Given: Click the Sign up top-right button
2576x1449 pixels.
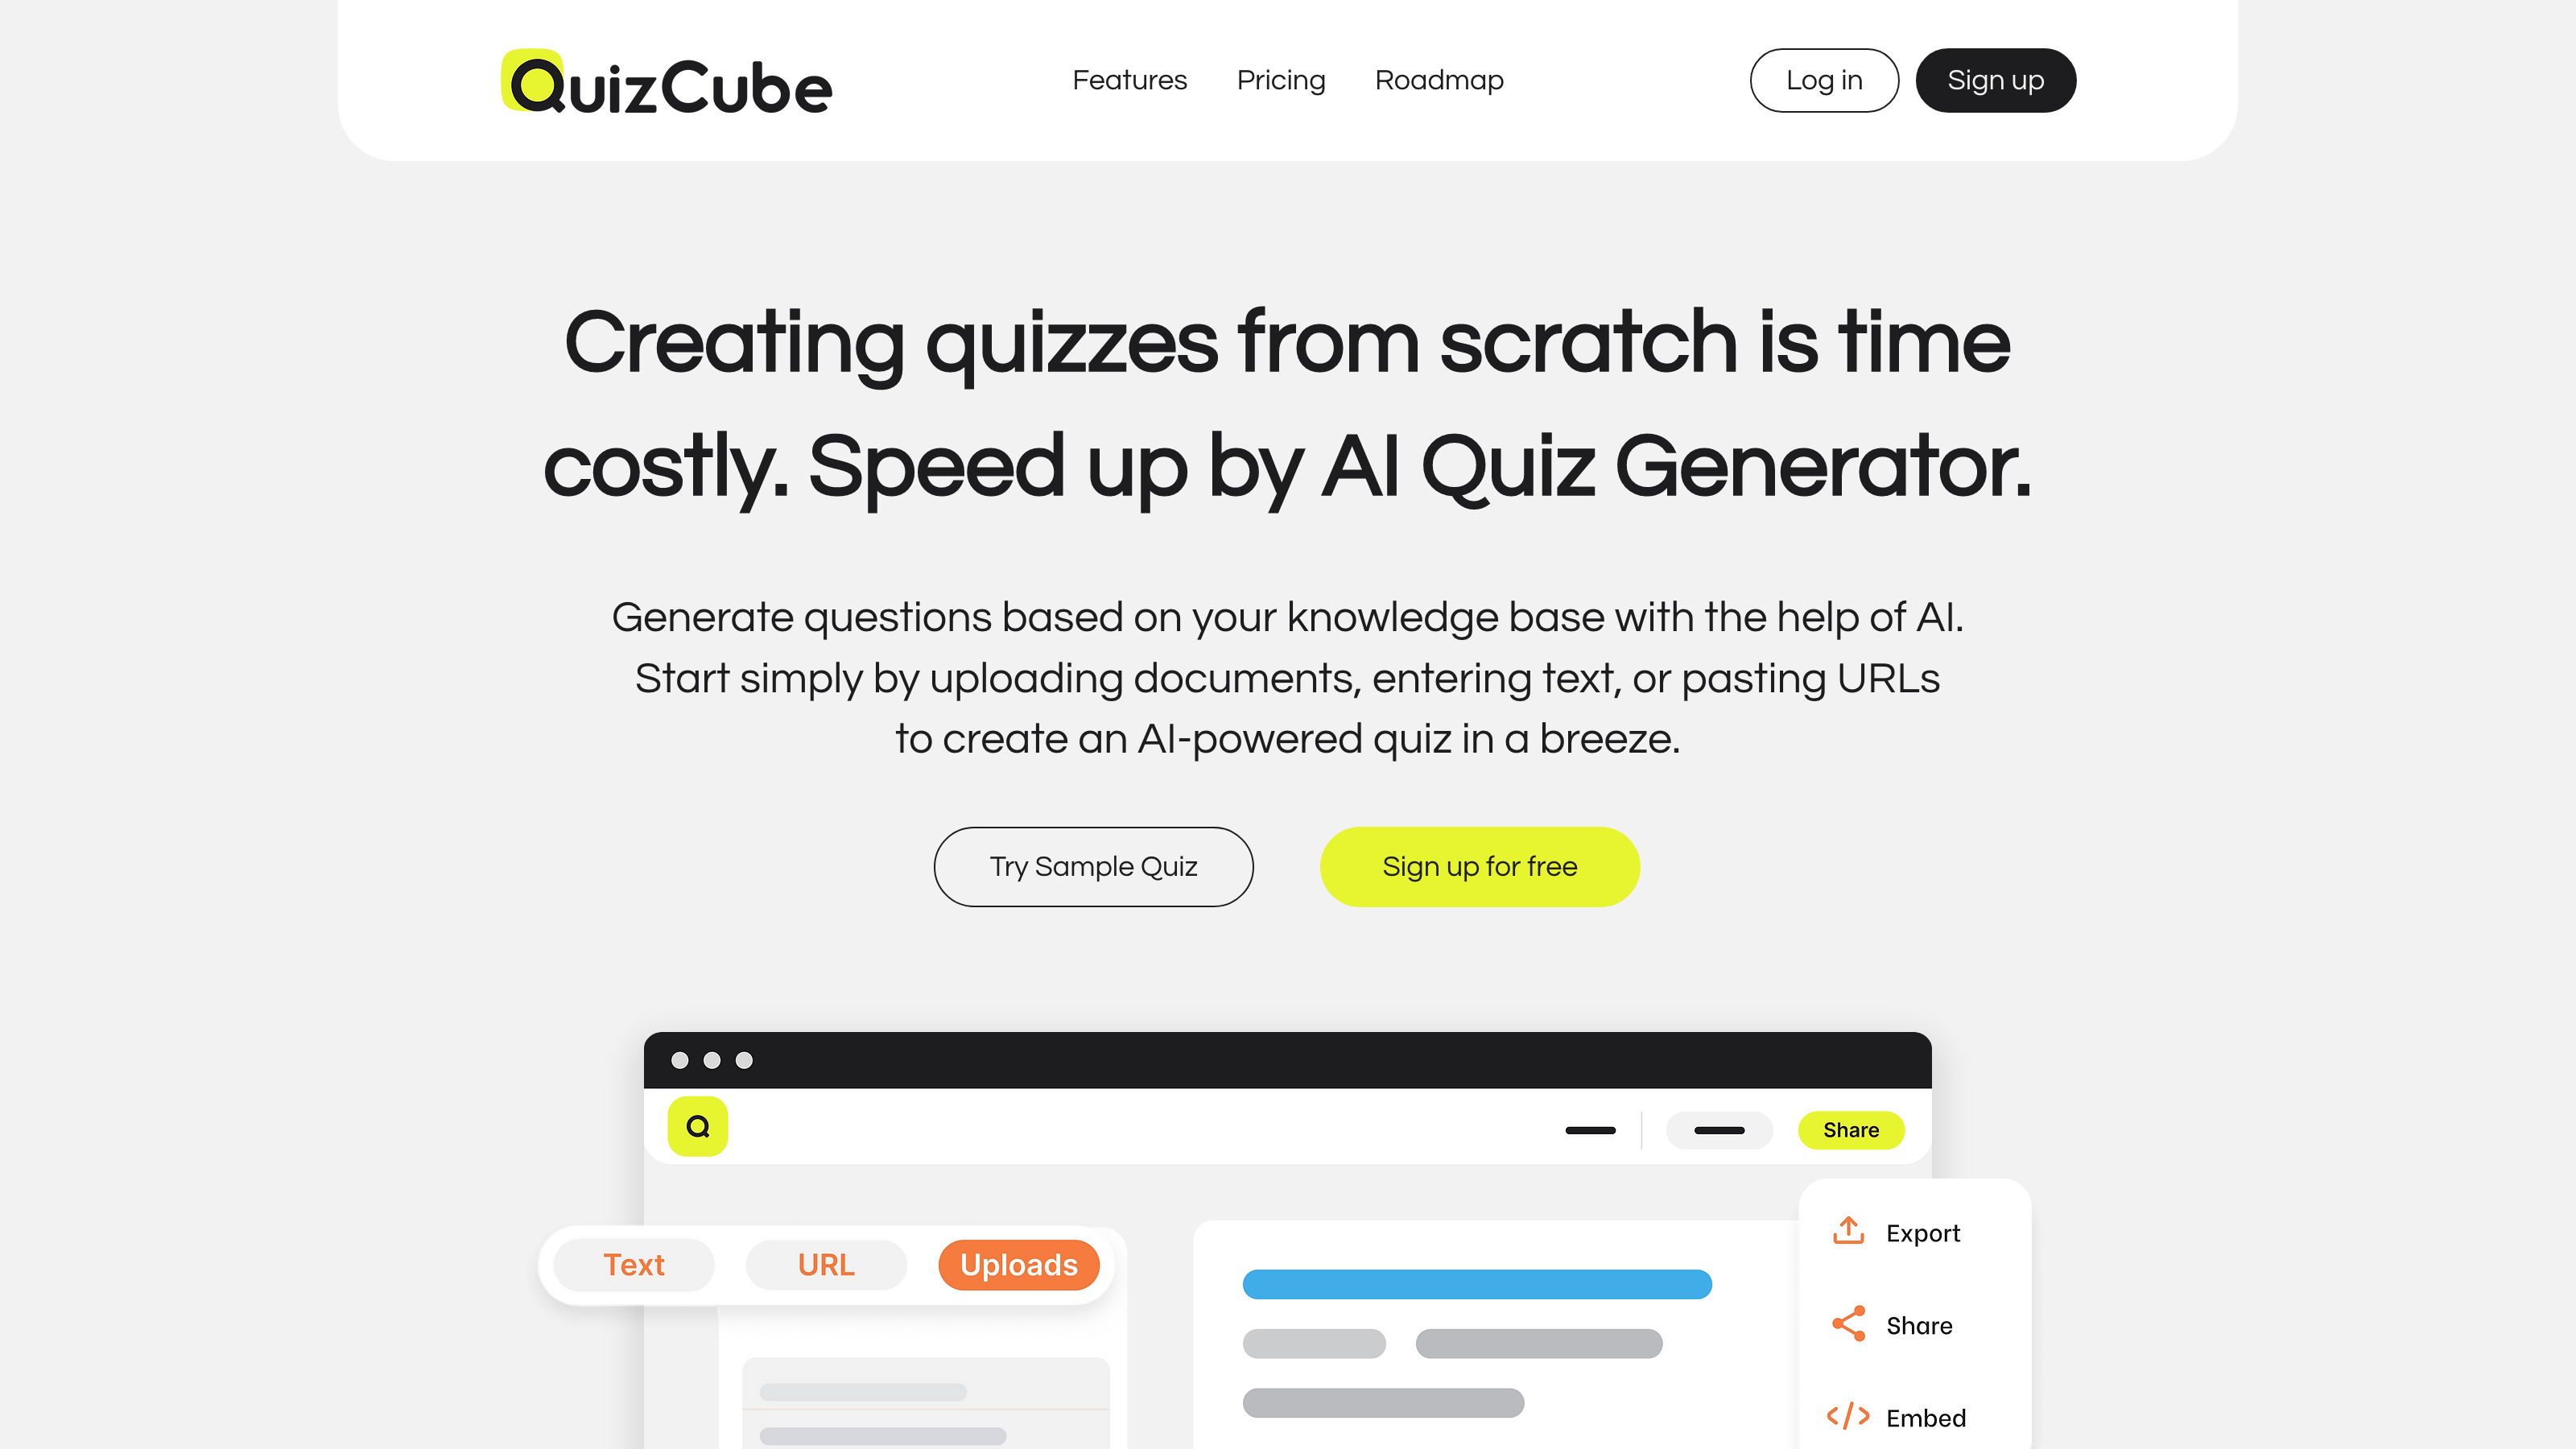Looking at the screenshot, I should click(1996, 80).
